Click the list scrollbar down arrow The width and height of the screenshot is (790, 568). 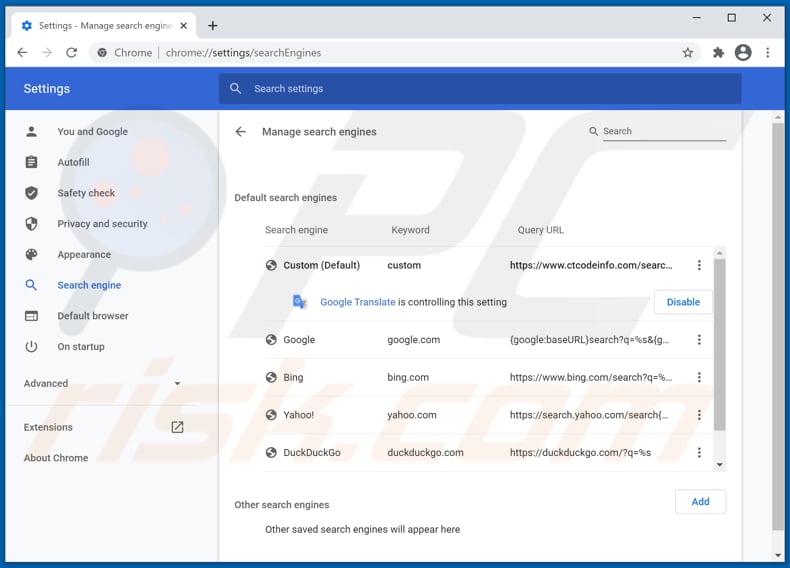(719, 465)
